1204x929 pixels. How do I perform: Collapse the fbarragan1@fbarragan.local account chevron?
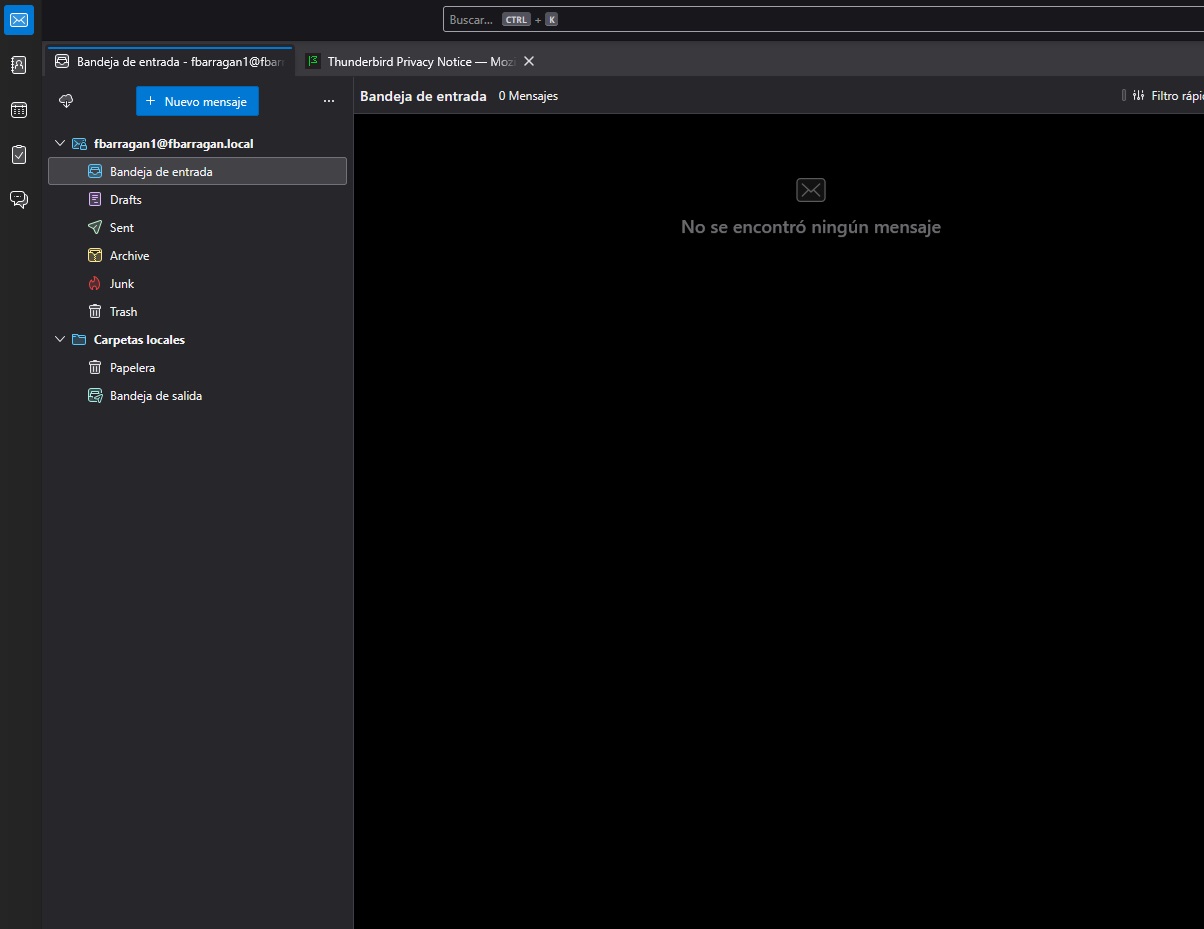coord(59,144)
